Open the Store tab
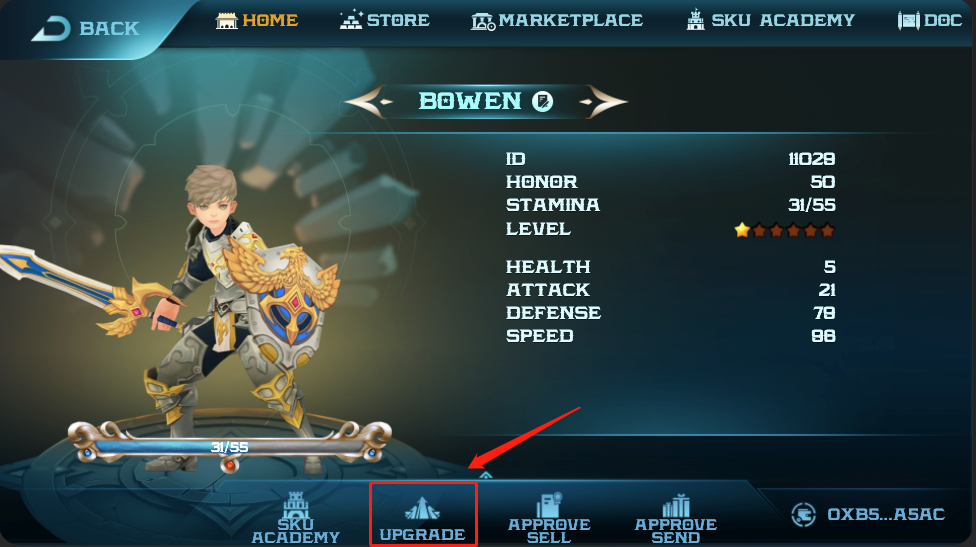Viewport: 976px width, 547px height. pos(385,20)
